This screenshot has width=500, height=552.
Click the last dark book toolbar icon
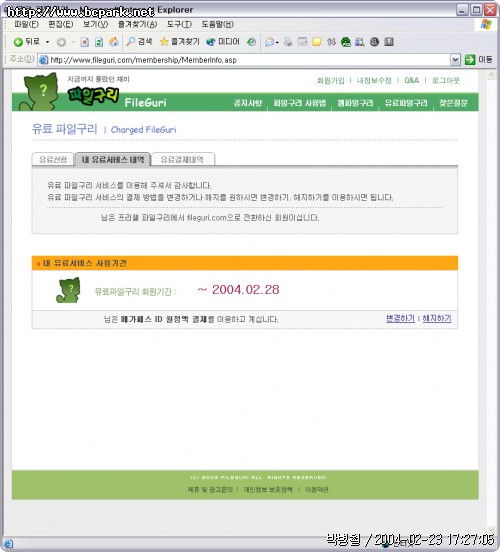(x=389, y=42)
